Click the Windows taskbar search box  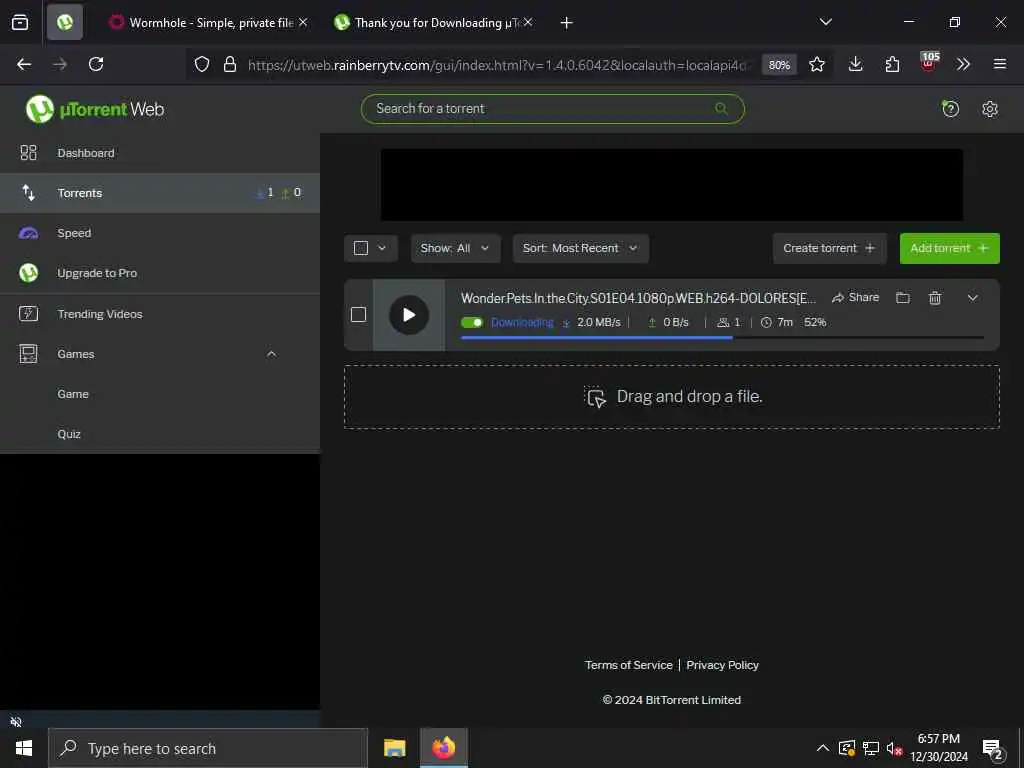[208, 748]
